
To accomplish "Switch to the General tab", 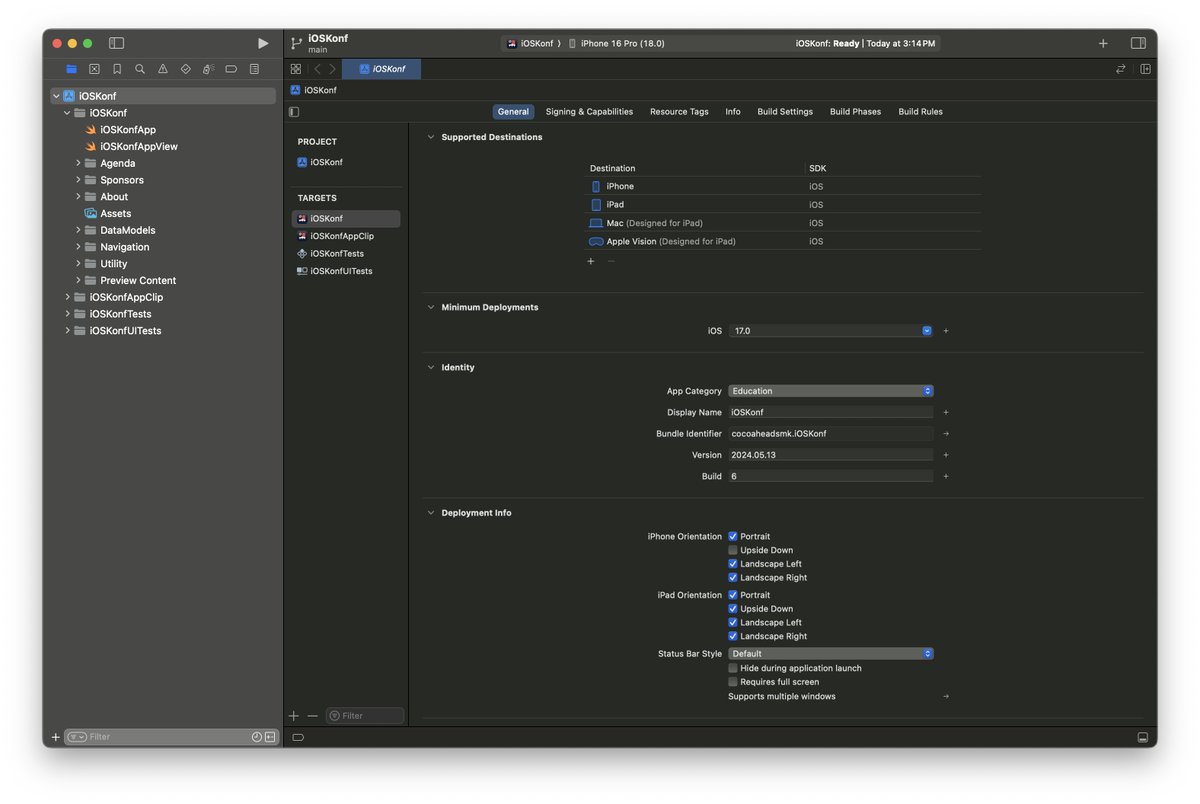I will pos(513,112).
